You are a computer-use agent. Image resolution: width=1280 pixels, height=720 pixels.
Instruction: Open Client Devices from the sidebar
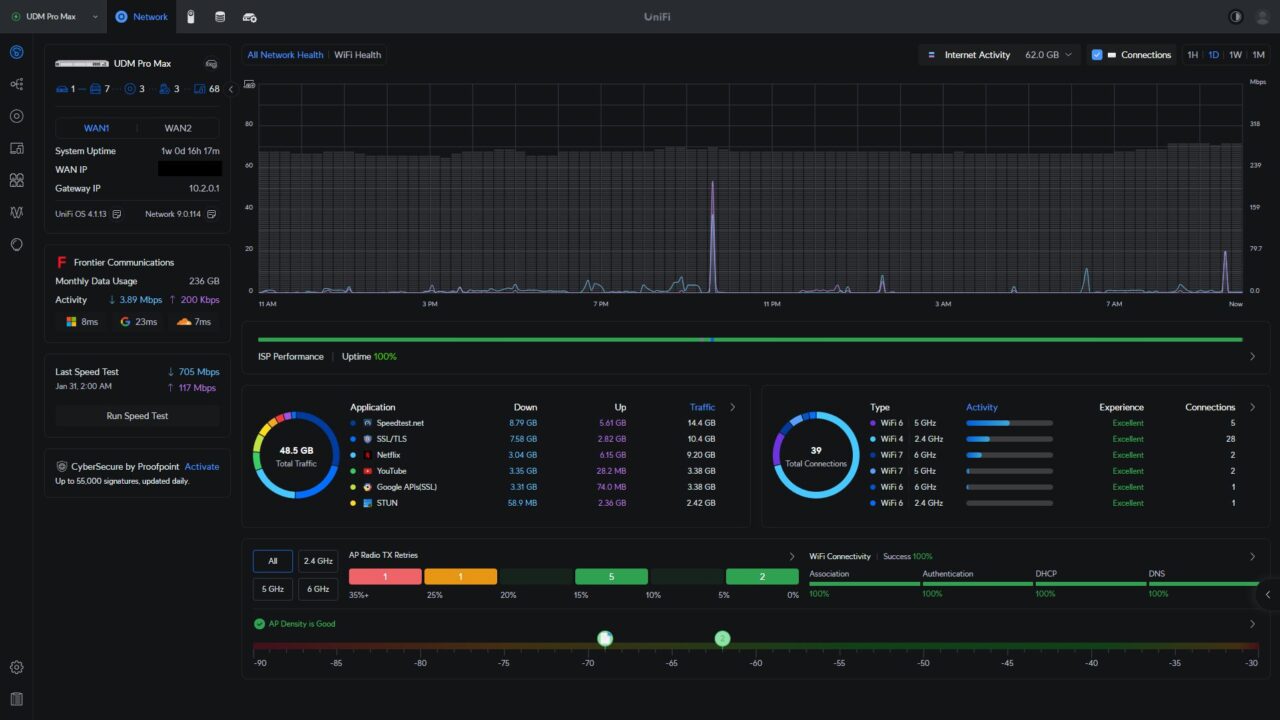16,148
